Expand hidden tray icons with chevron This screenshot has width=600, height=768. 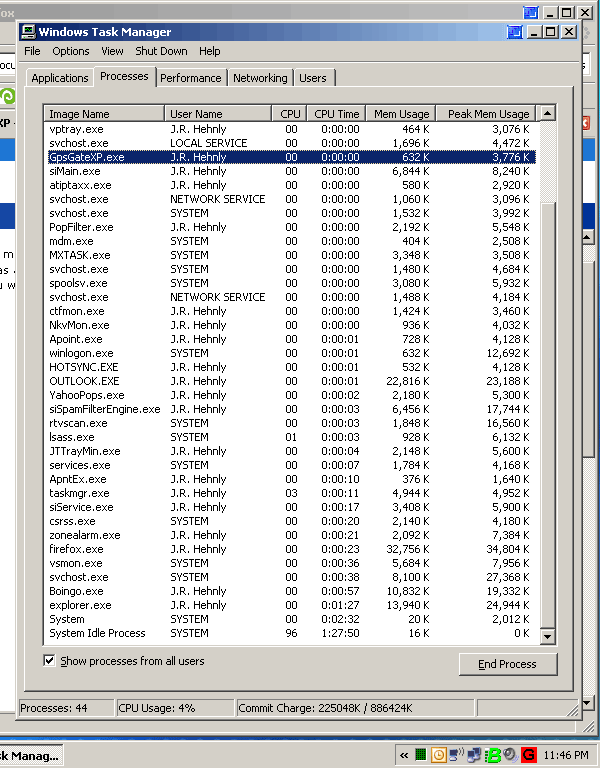pyautogui.click(x=404, y=755)
